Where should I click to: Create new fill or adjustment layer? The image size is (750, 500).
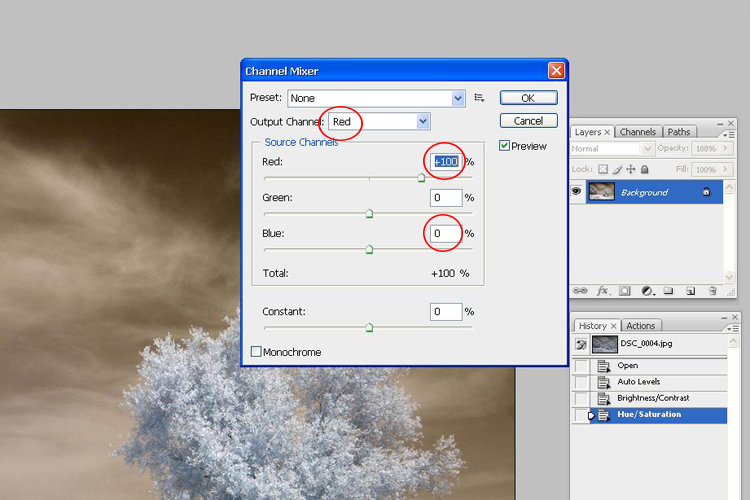tap(647, 291)
